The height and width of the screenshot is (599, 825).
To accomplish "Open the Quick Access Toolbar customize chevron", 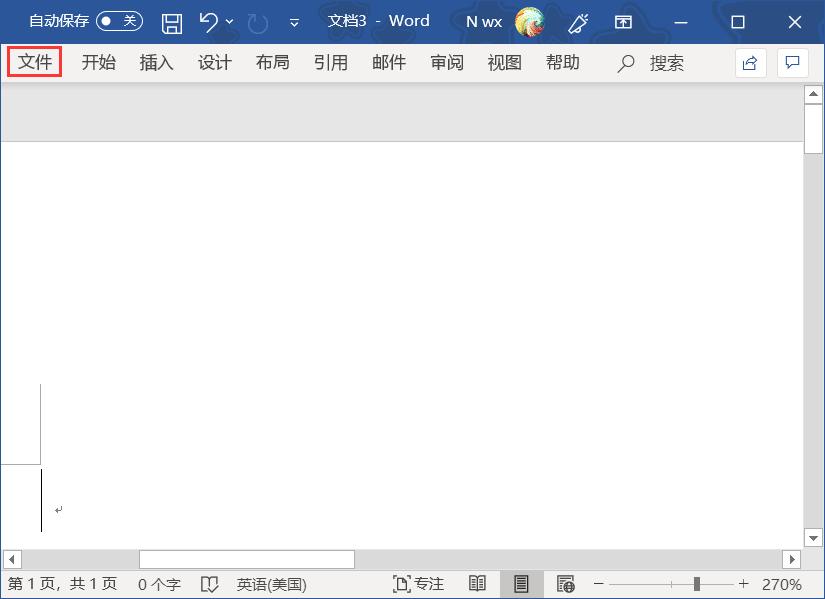I will tap(293, 21).
